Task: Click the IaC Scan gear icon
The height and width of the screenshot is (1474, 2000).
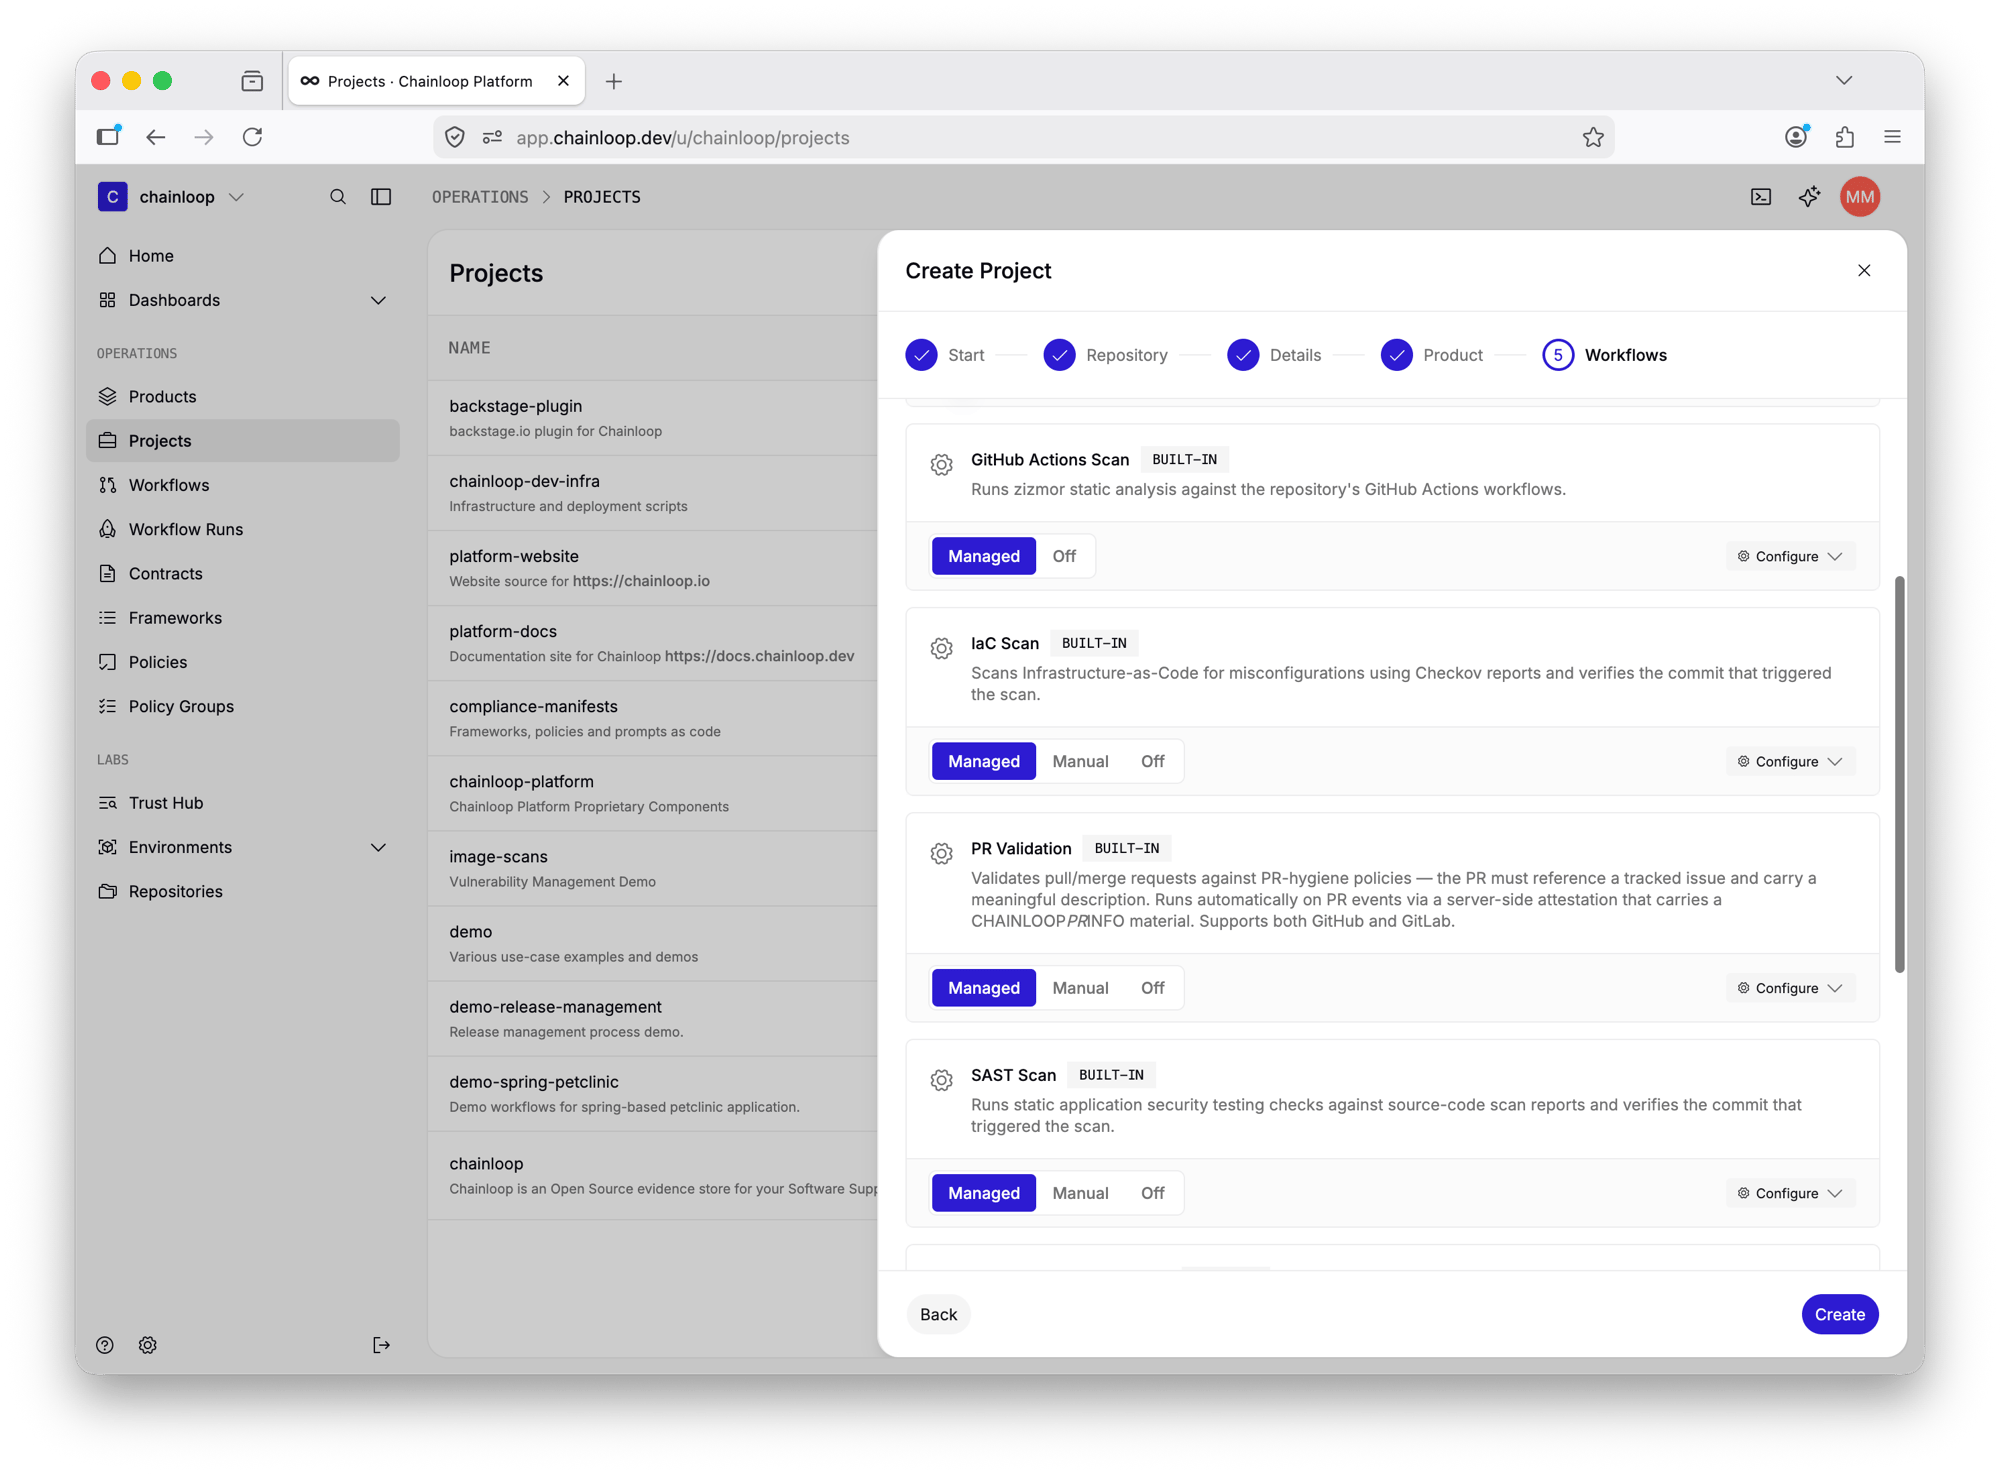Action: [941, 648]
